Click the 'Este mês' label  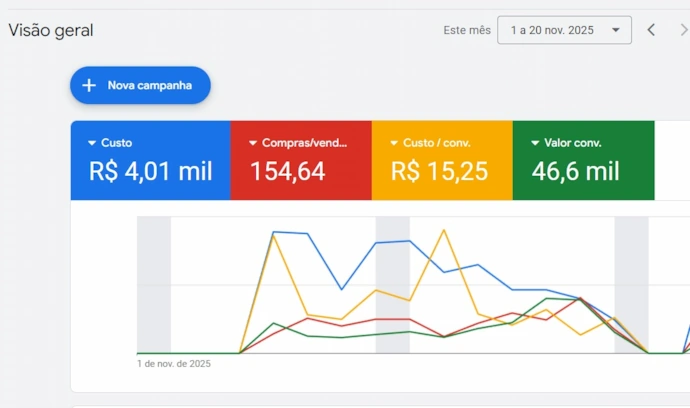(467, 30)
